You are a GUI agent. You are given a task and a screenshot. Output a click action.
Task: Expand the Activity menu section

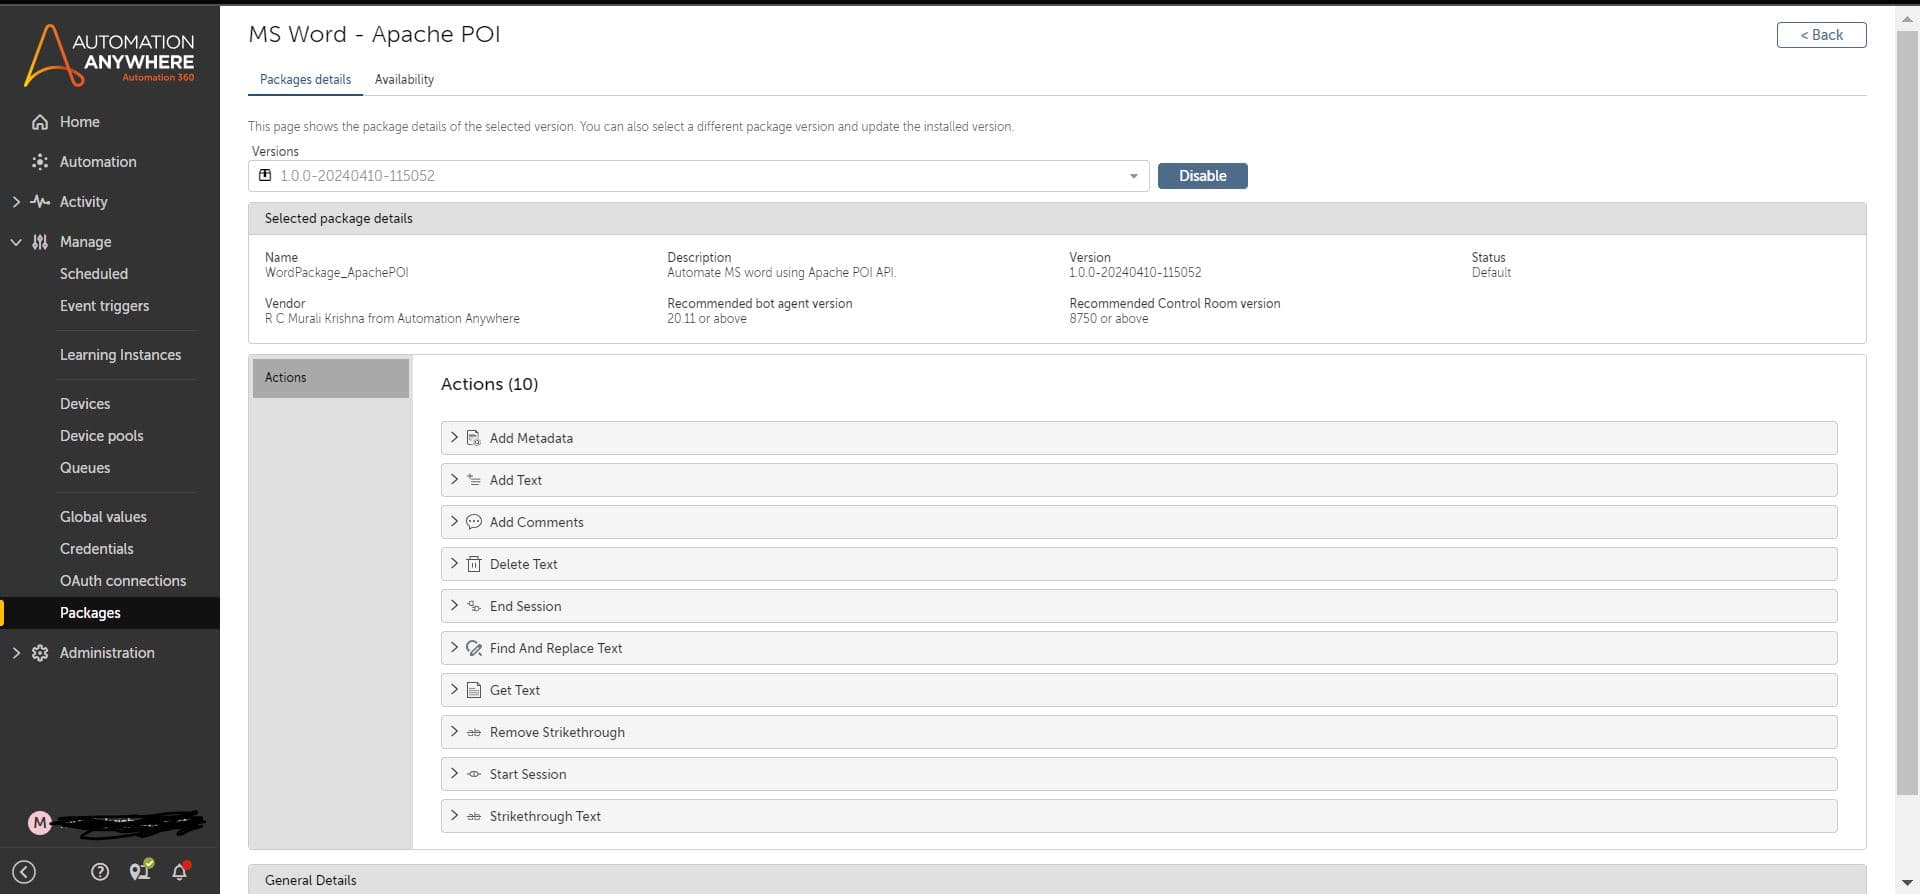(x=16, y=202)
